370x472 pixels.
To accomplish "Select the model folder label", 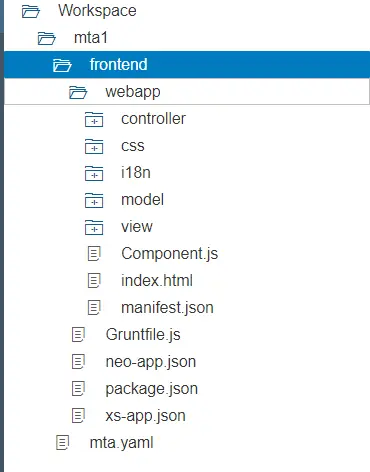I will (x=142, y=200).
